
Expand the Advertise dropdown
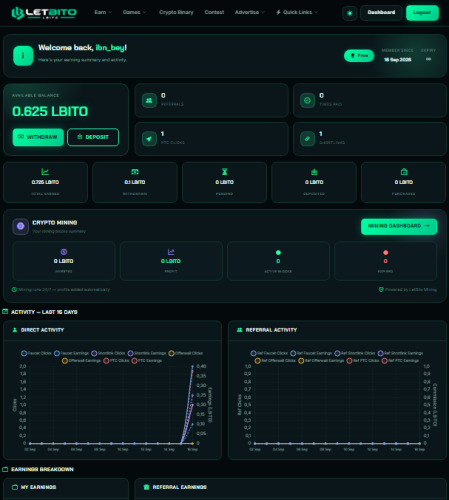point(250,12)
